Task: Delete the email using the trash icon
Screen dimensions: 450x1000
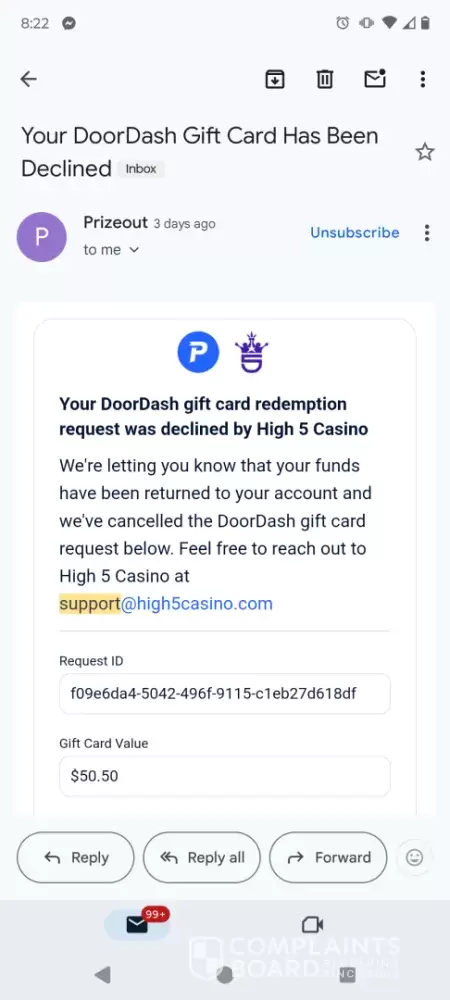Action: click(325, 79)
